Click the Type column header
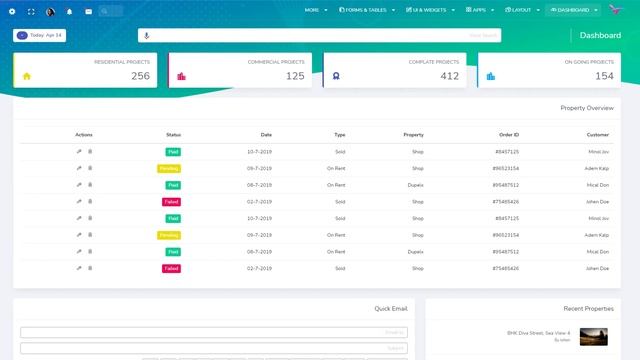640x360 pixels. point(340,135)
